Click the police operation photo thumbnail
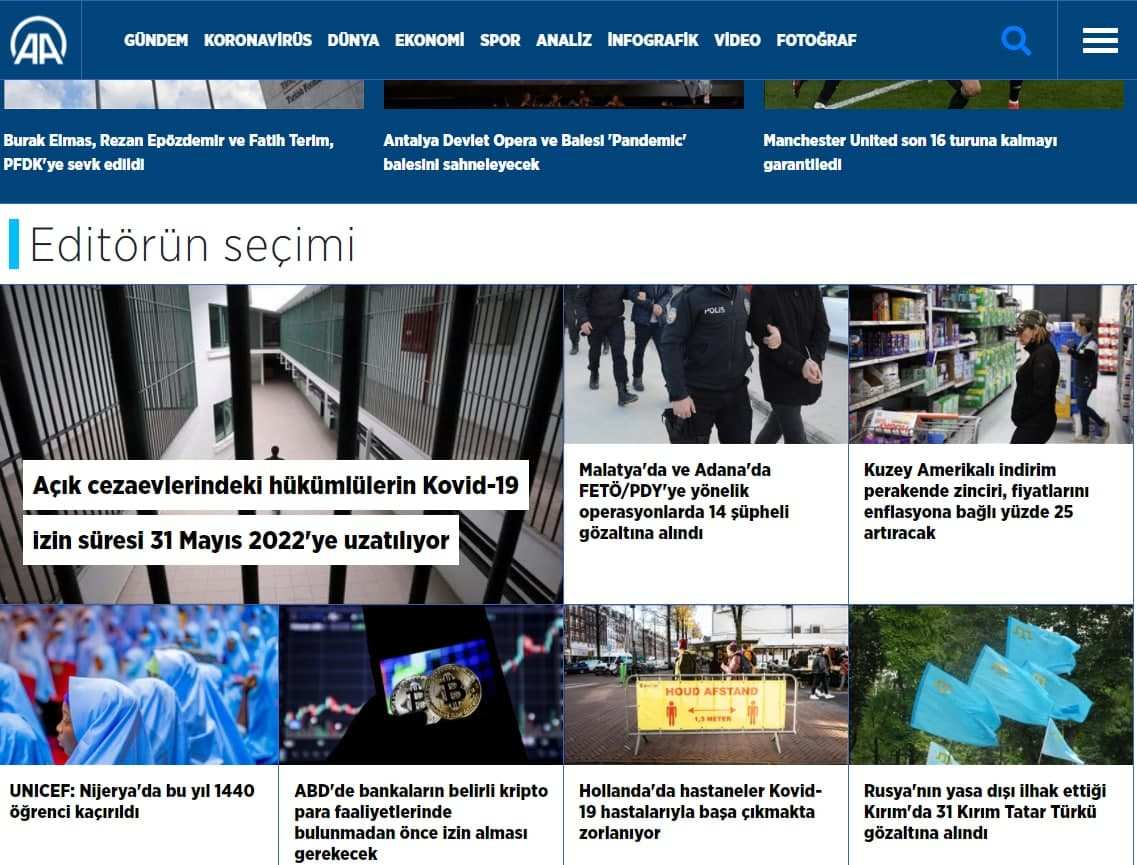Image resolution: width=1137 pixels, height=865 pixels. click(x=705, y=364)
